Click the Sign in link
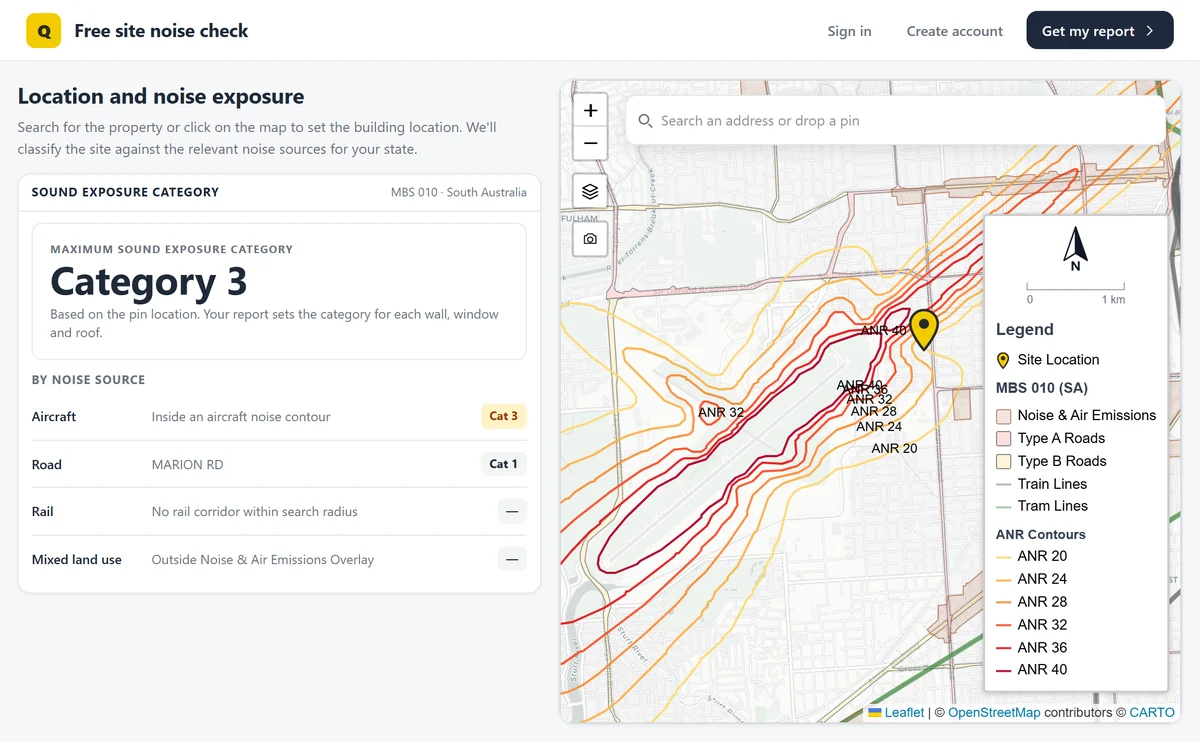 click(x=849, y=31)
